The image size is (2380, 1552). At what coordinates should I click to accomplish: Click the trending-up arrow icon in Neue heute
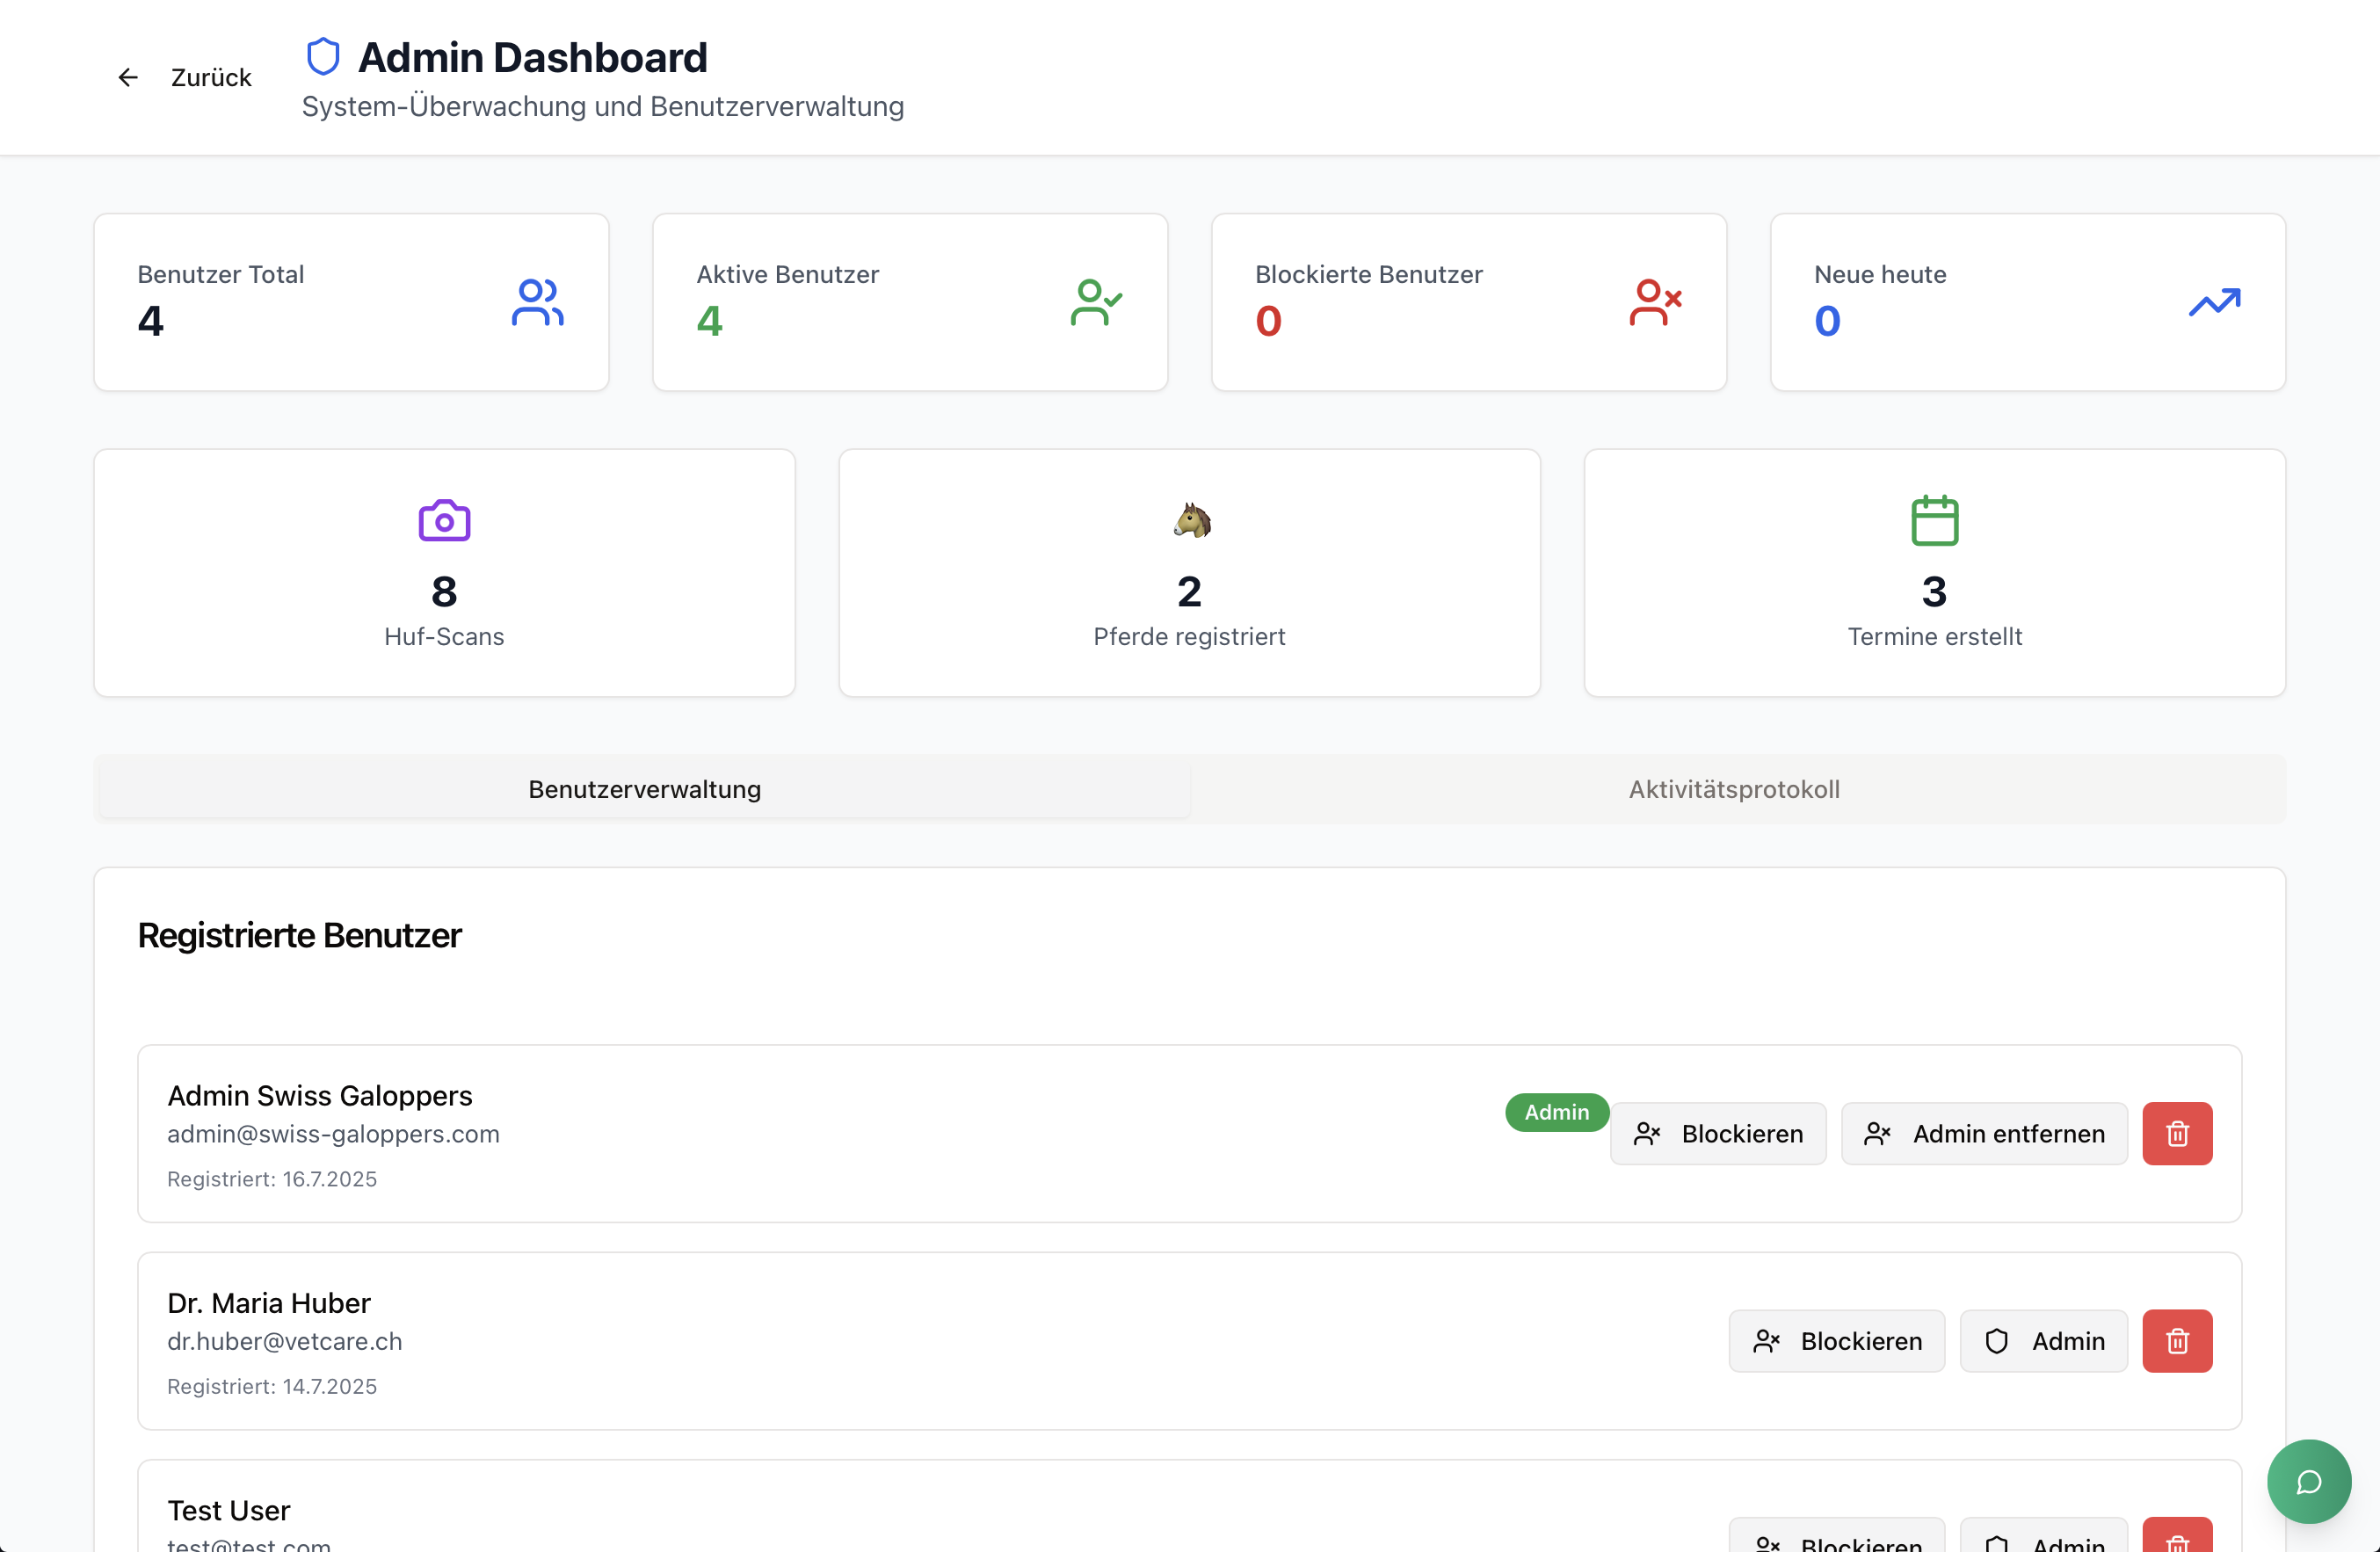pyautogui.click(x=2214, y=302)
